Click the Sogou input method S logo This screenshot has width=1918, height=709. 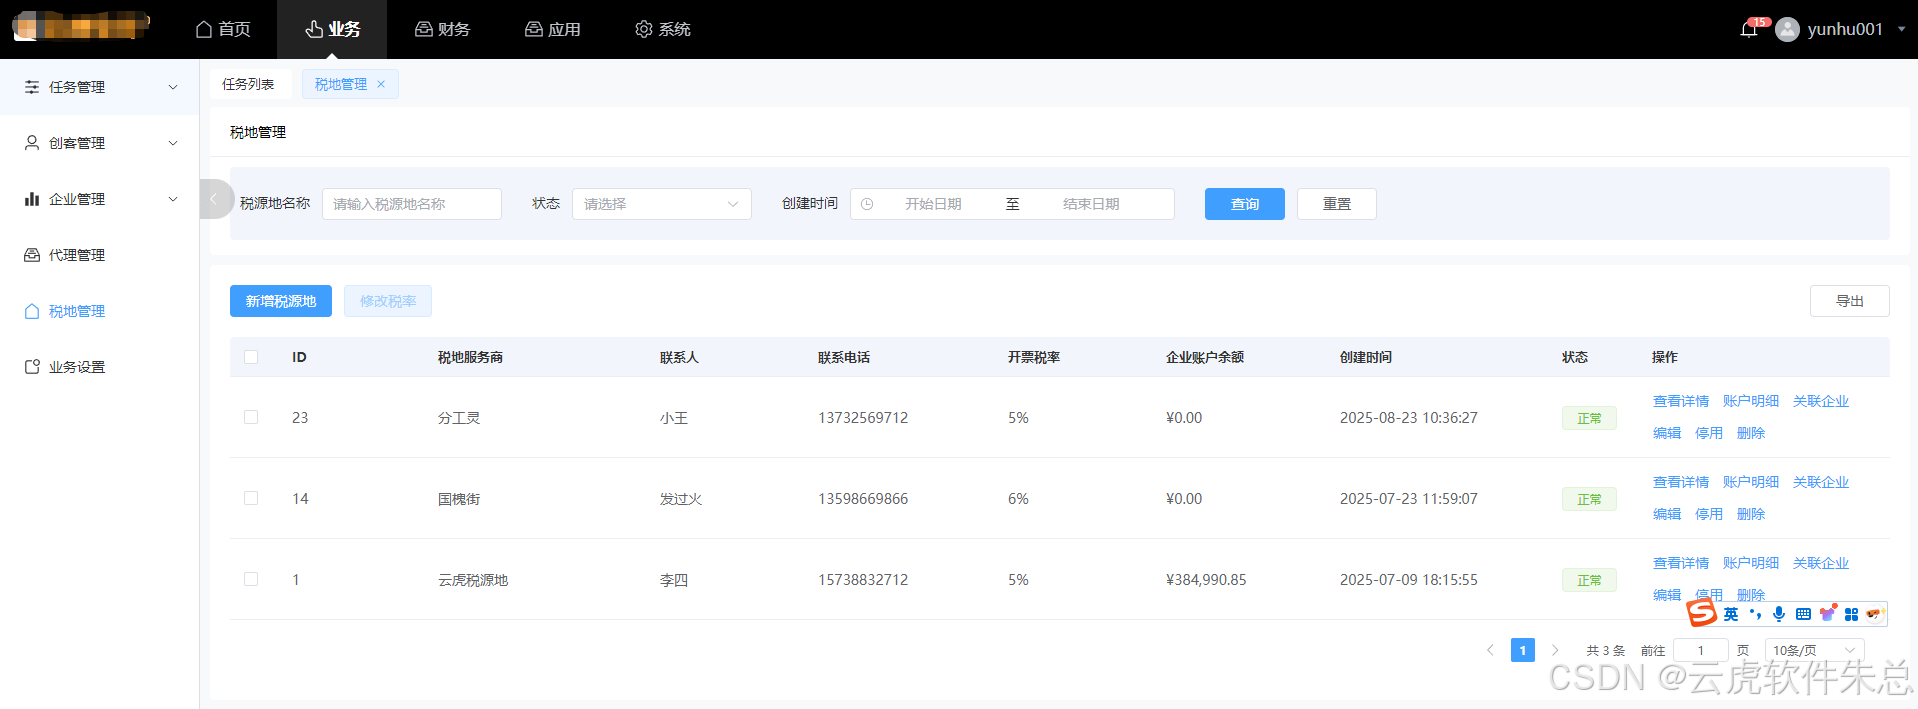[x=1701, y=612]
